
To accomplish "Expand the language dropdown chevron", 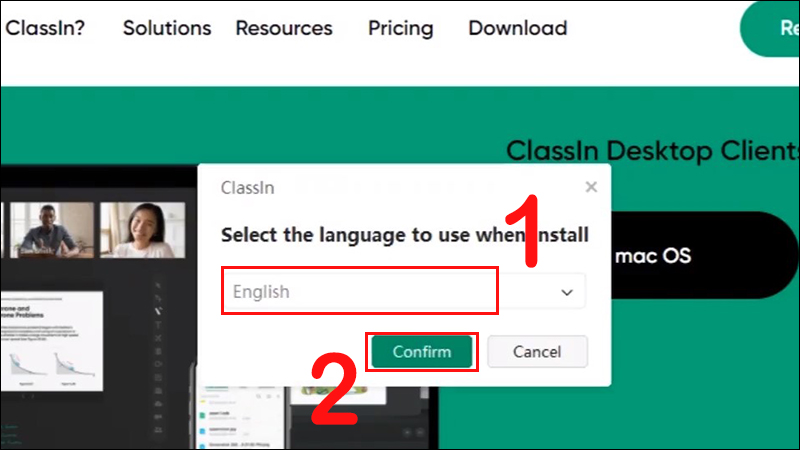I will pyautogui.click(x=567, y=292).
